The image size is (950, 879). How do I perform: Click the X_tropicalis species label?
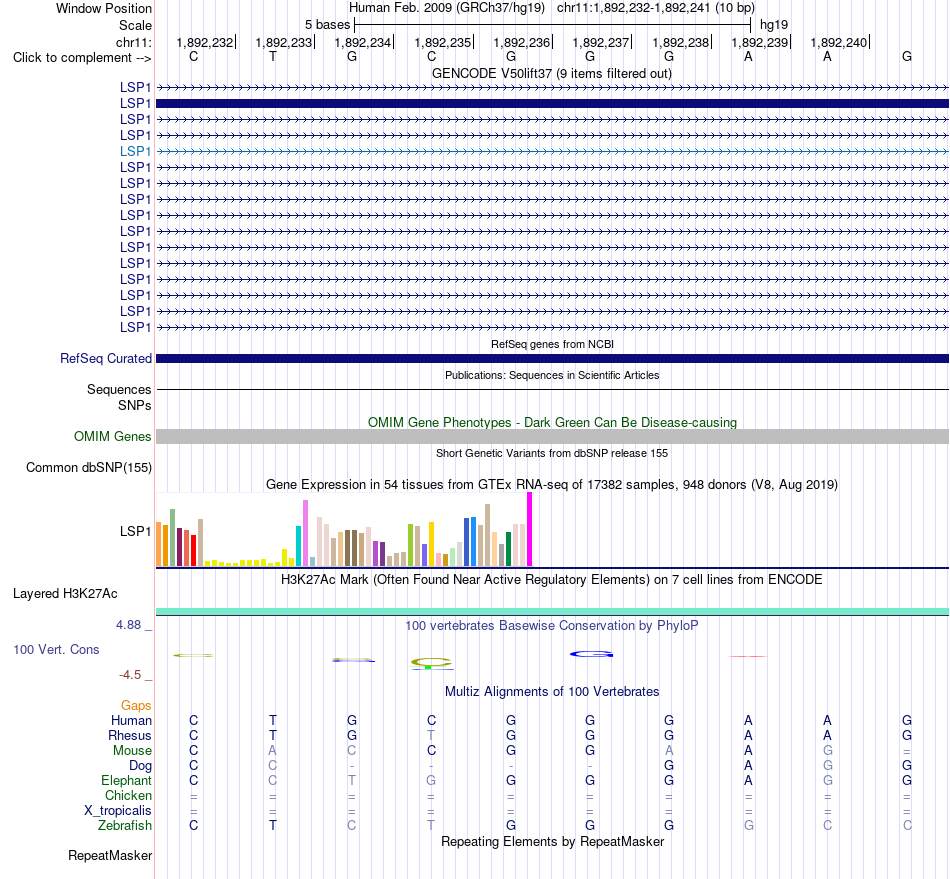(x=118, y=811)
